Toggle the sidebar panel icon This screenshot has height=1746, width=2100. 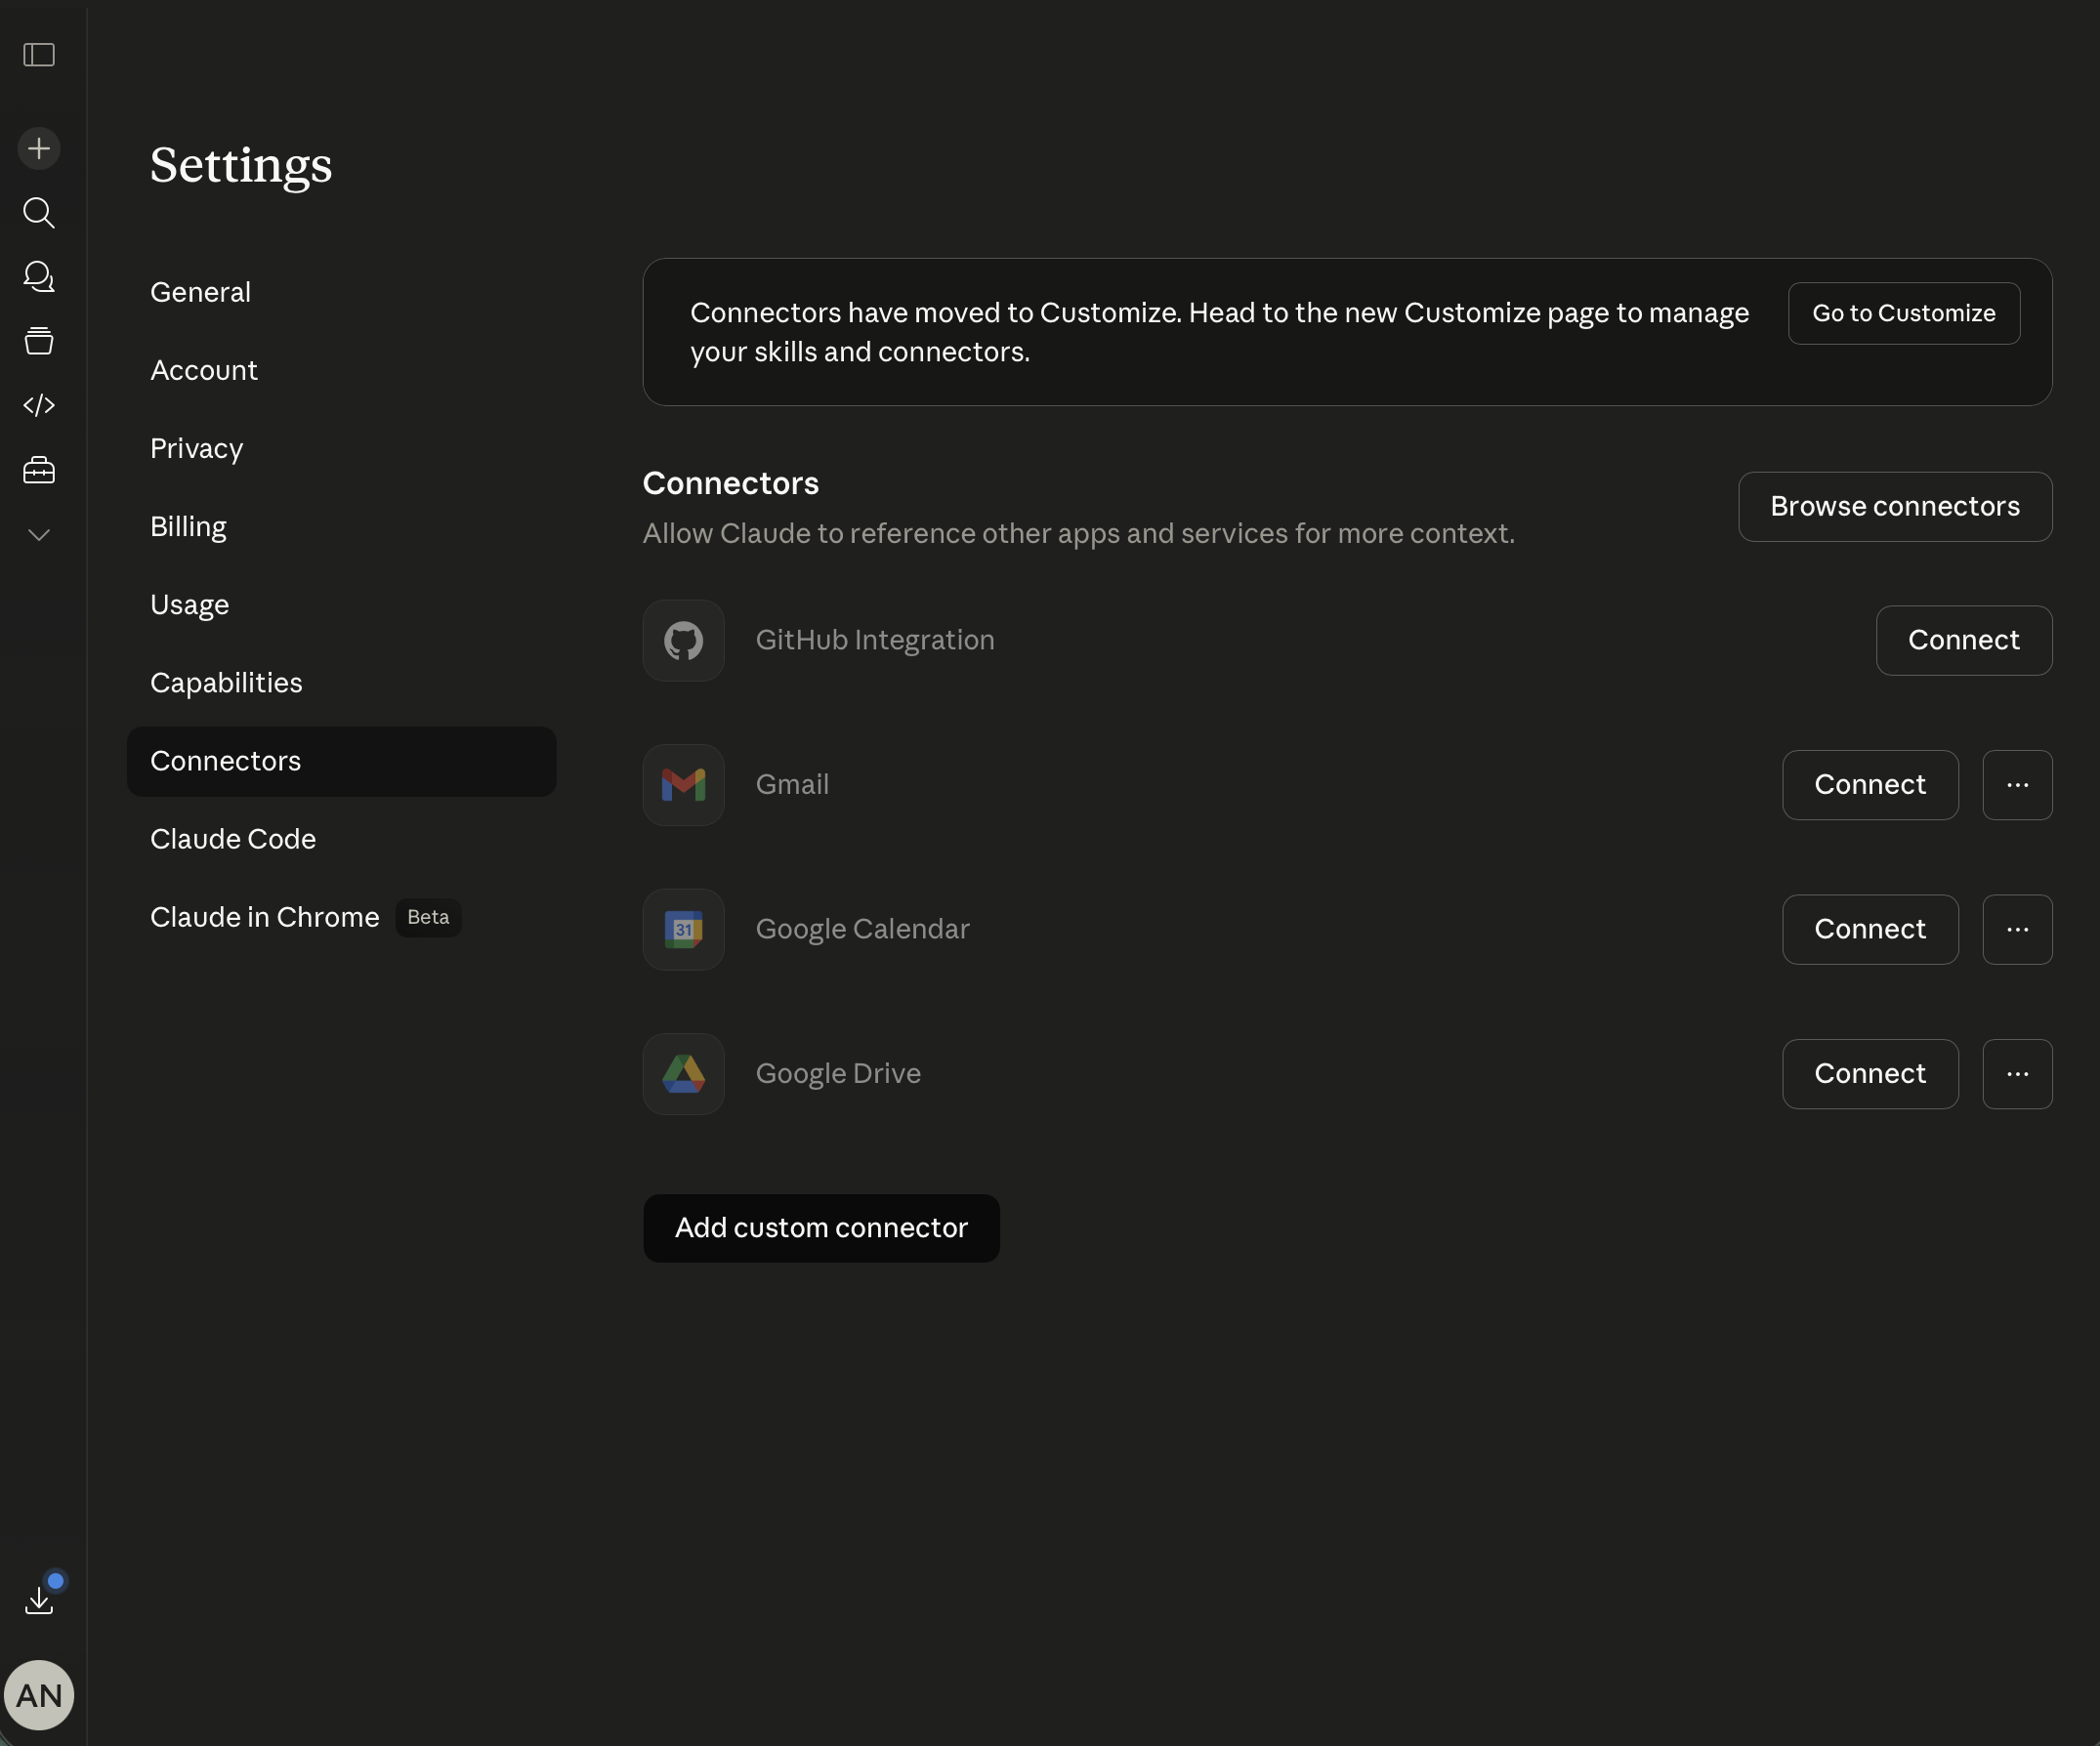[x=38, y=56]
